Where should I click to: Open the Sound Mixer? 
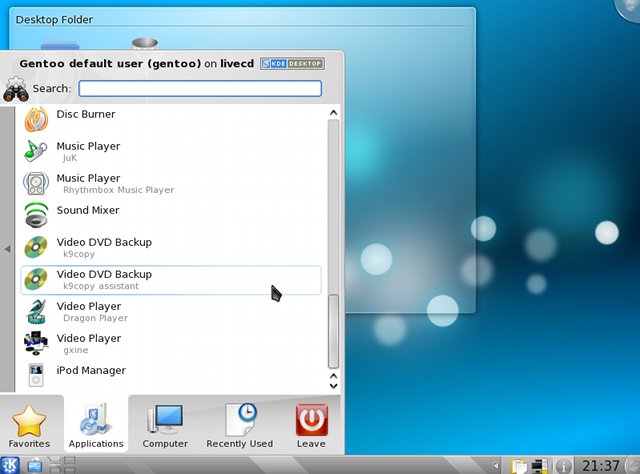[x=171, y=216]
